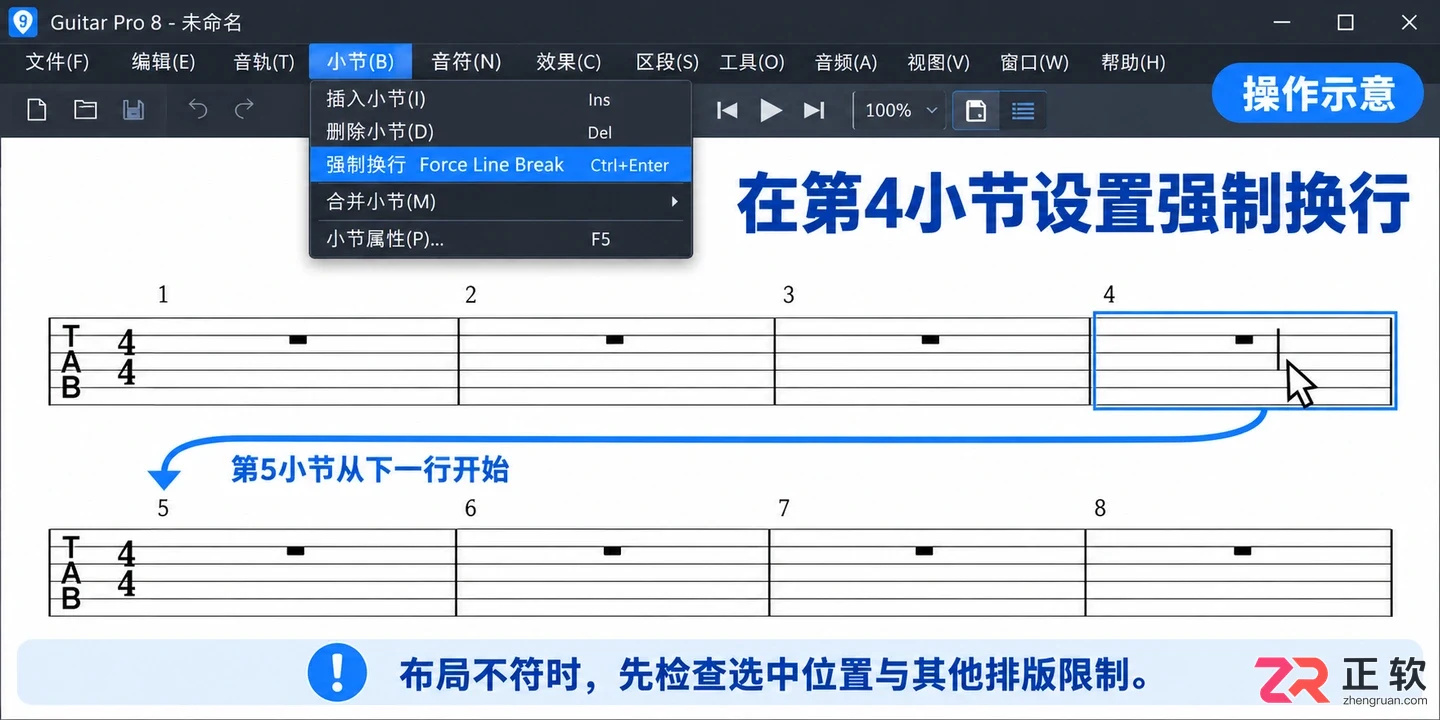Click the Guitar Pro app icon in title bar
Screen dimensions: 1440x720
tap(23, 22)
